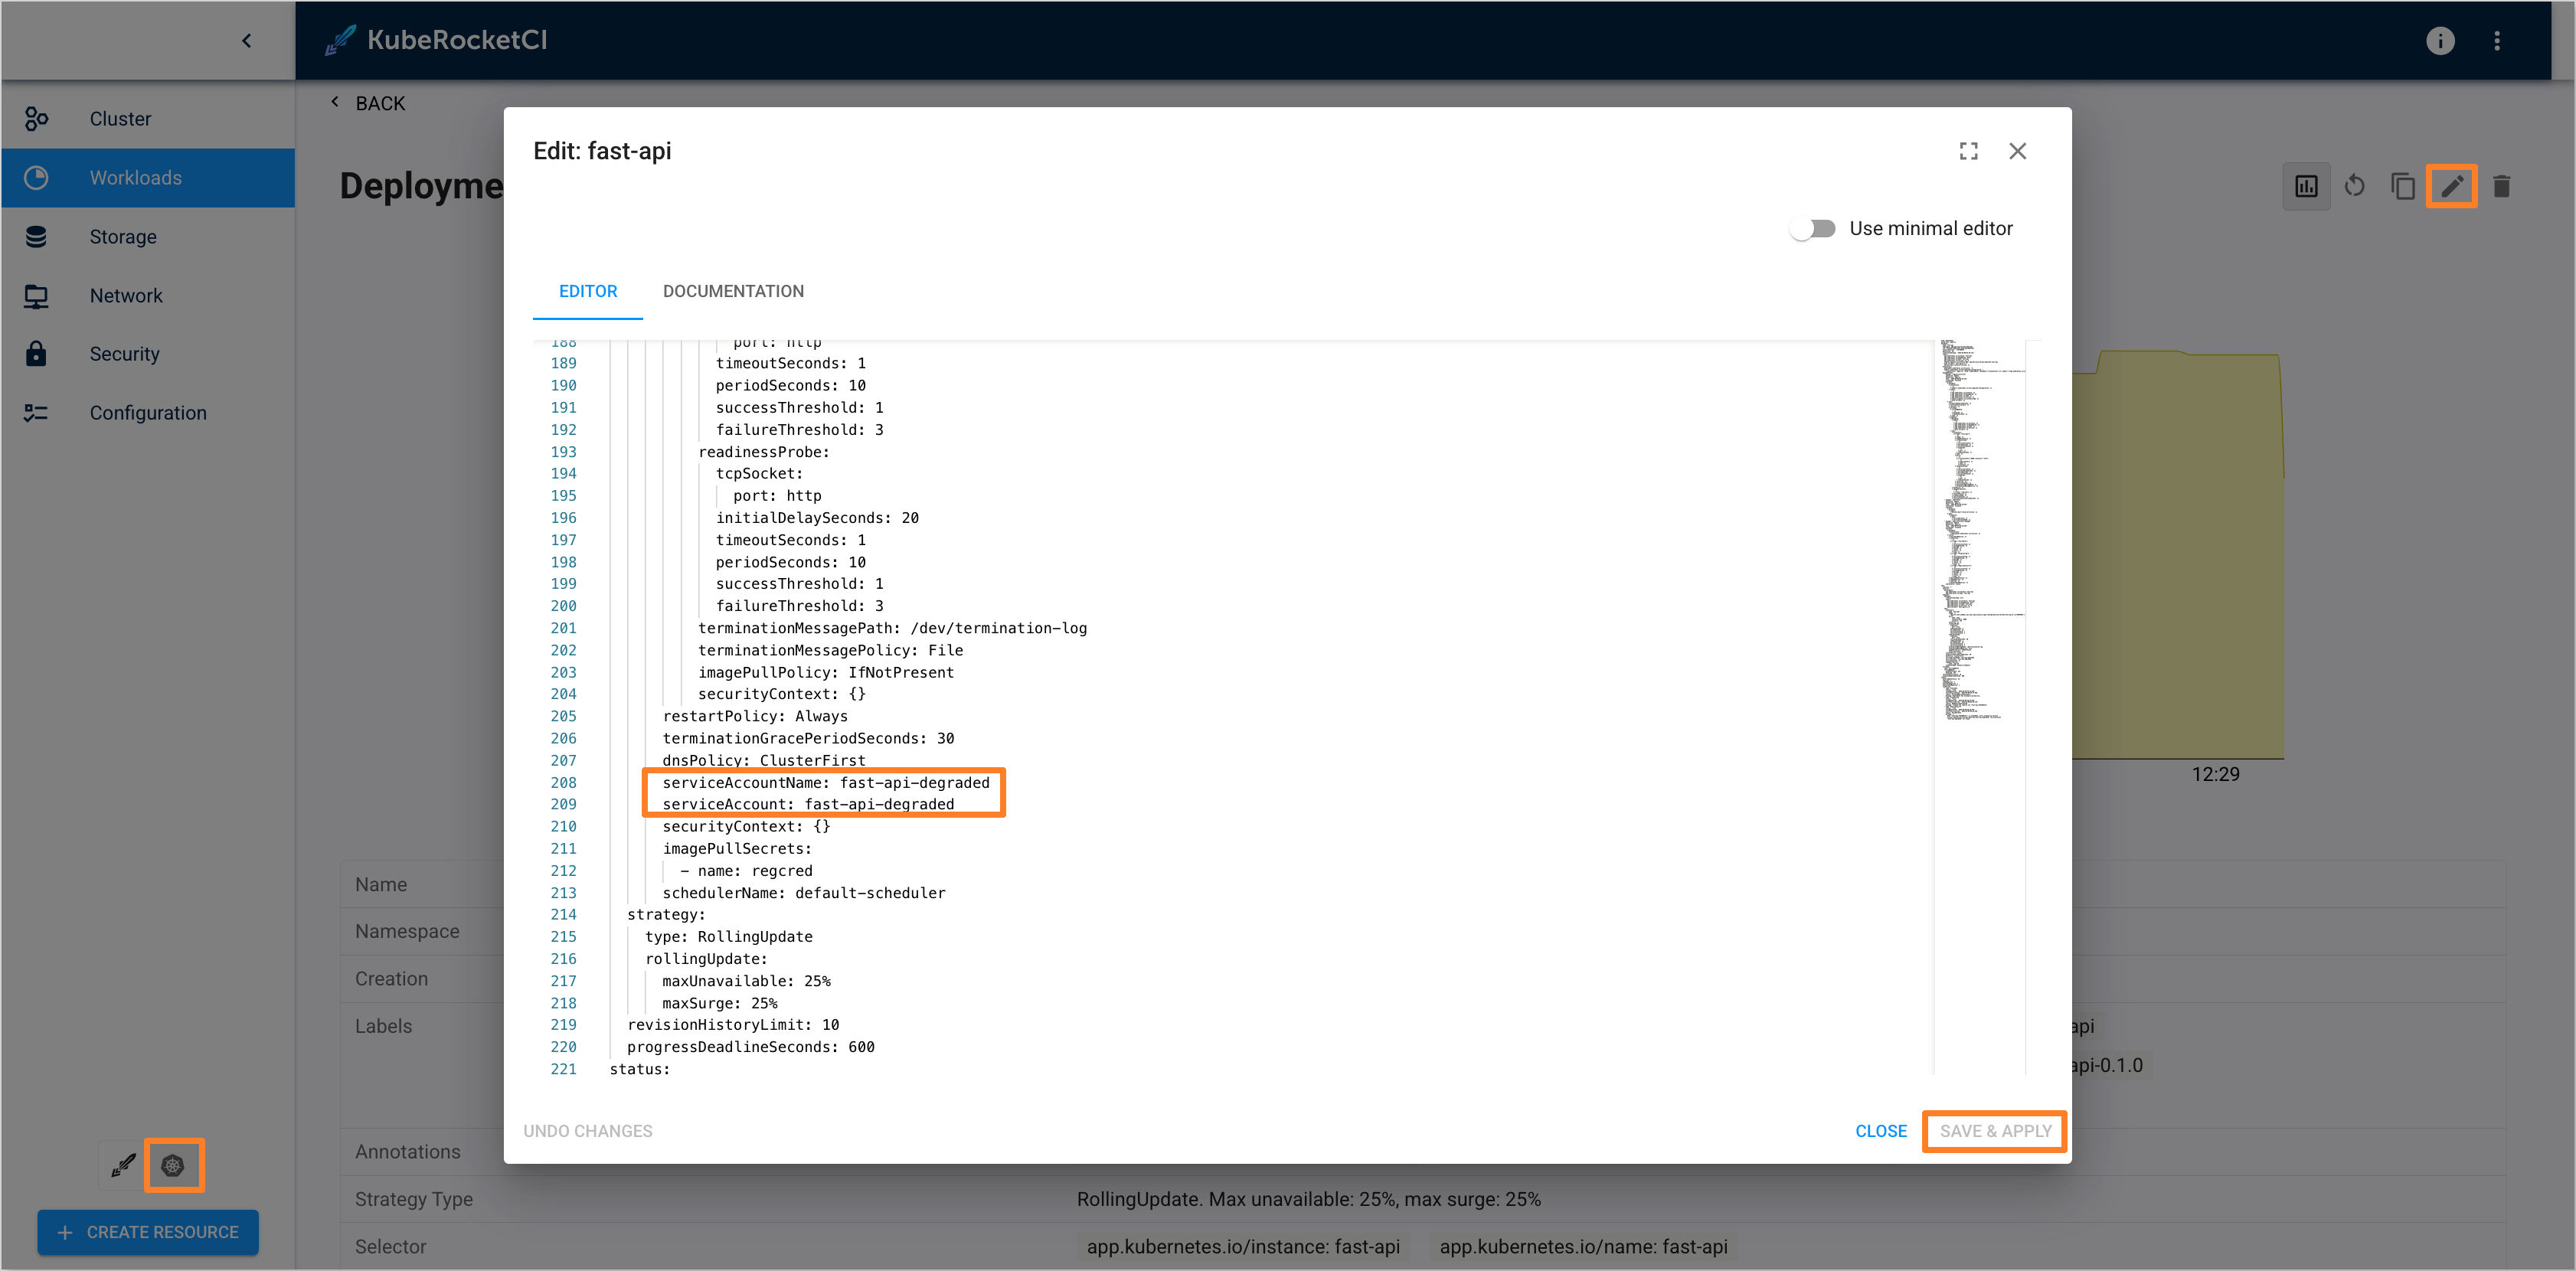Switch to the DOCUMENTATION tab

click(733, 291)
